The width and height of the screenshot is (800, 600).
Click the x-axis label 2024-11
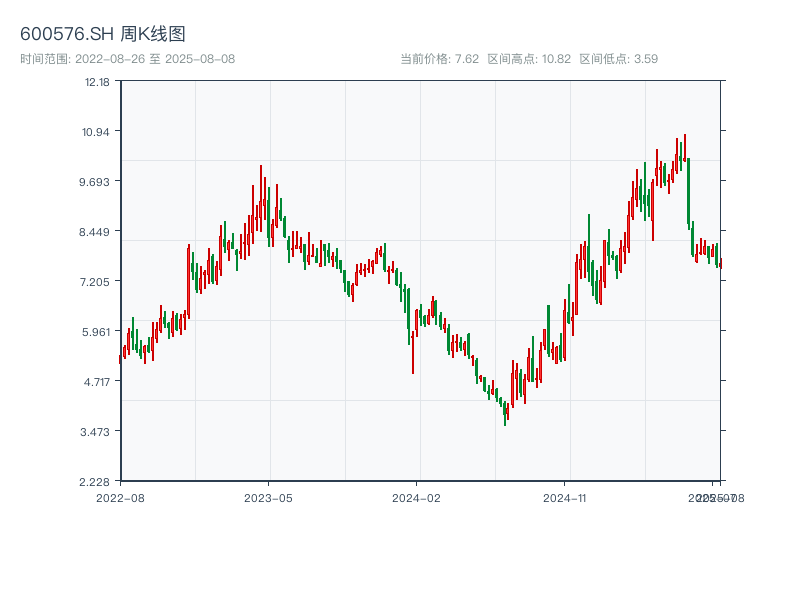(x=564, y=498)
